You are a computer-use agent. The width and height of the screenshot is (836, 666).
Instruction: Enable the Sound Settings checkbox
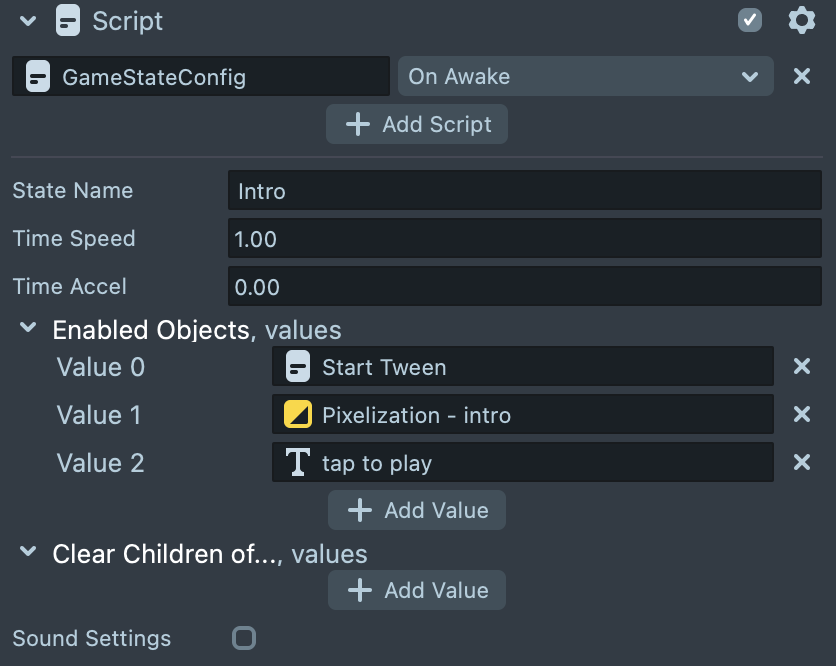click(x=243, y=638)
